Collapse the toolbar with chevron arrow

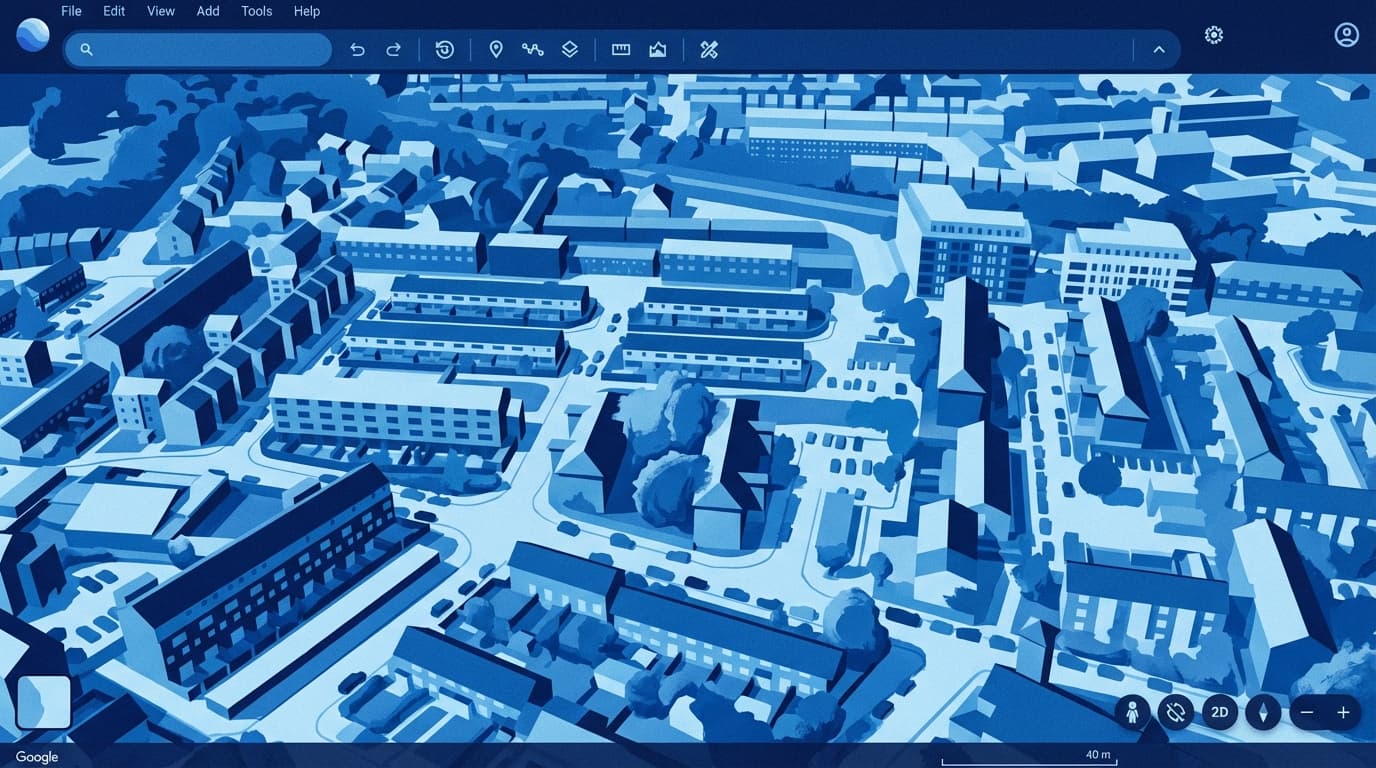(1159, 50)
